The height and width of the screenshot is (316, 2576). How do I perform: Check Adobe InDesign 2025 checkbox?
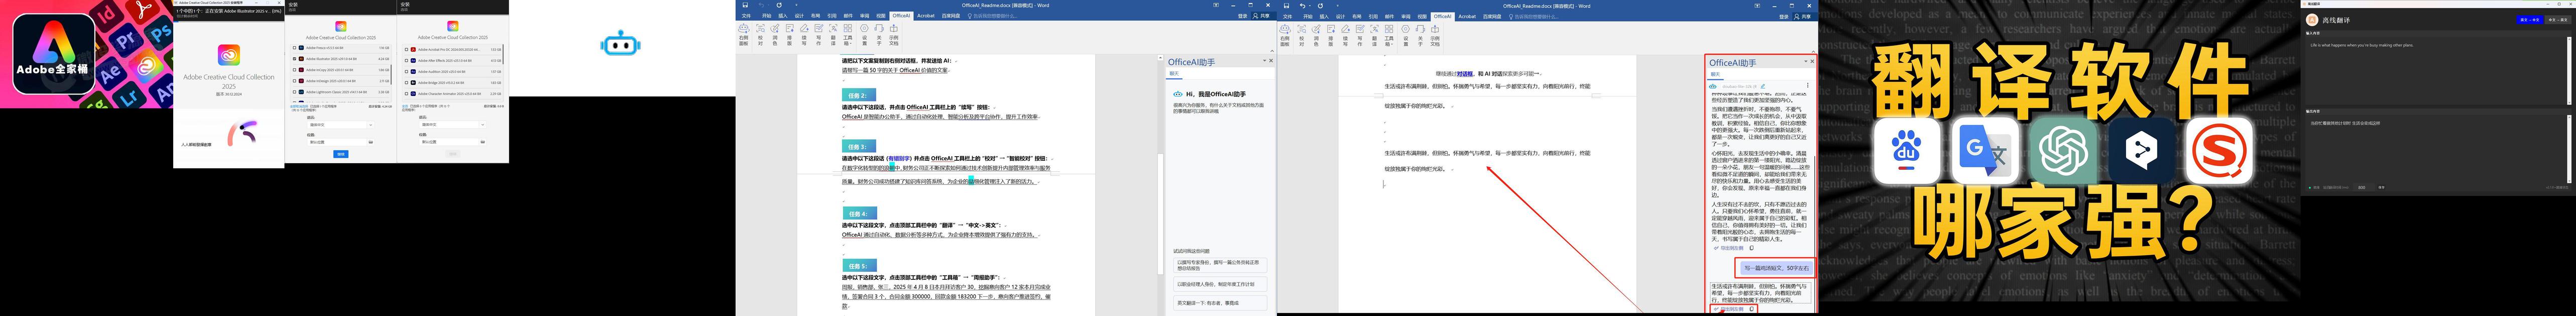tap(295, 81)
